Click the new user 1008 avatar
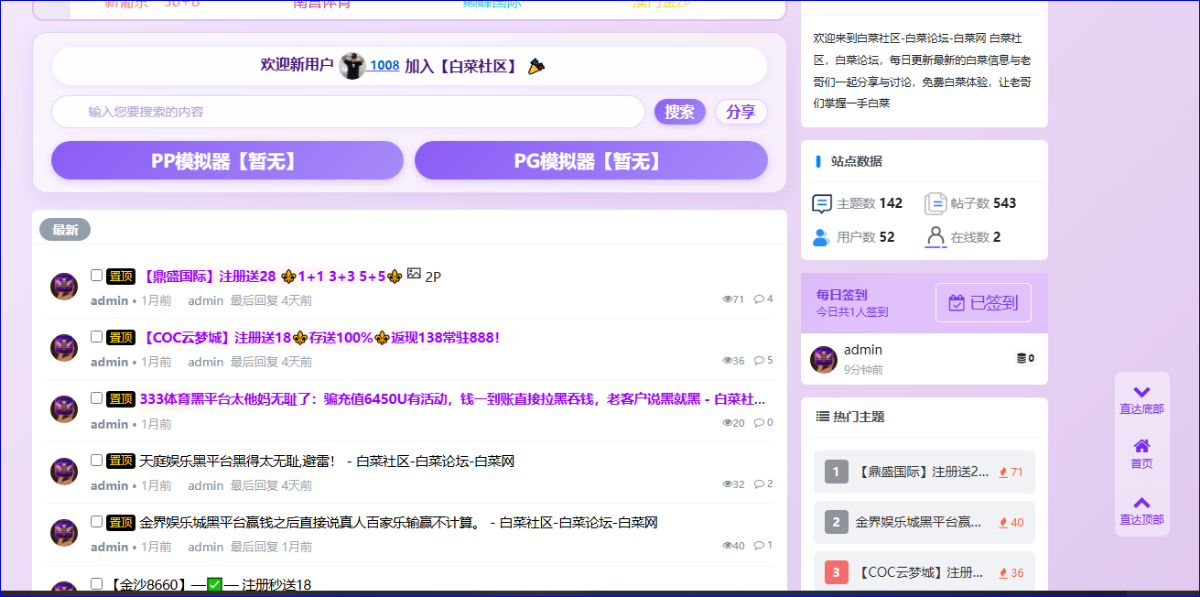The height and width of the screenshot is (597, 1200). (x=352, y=66)
